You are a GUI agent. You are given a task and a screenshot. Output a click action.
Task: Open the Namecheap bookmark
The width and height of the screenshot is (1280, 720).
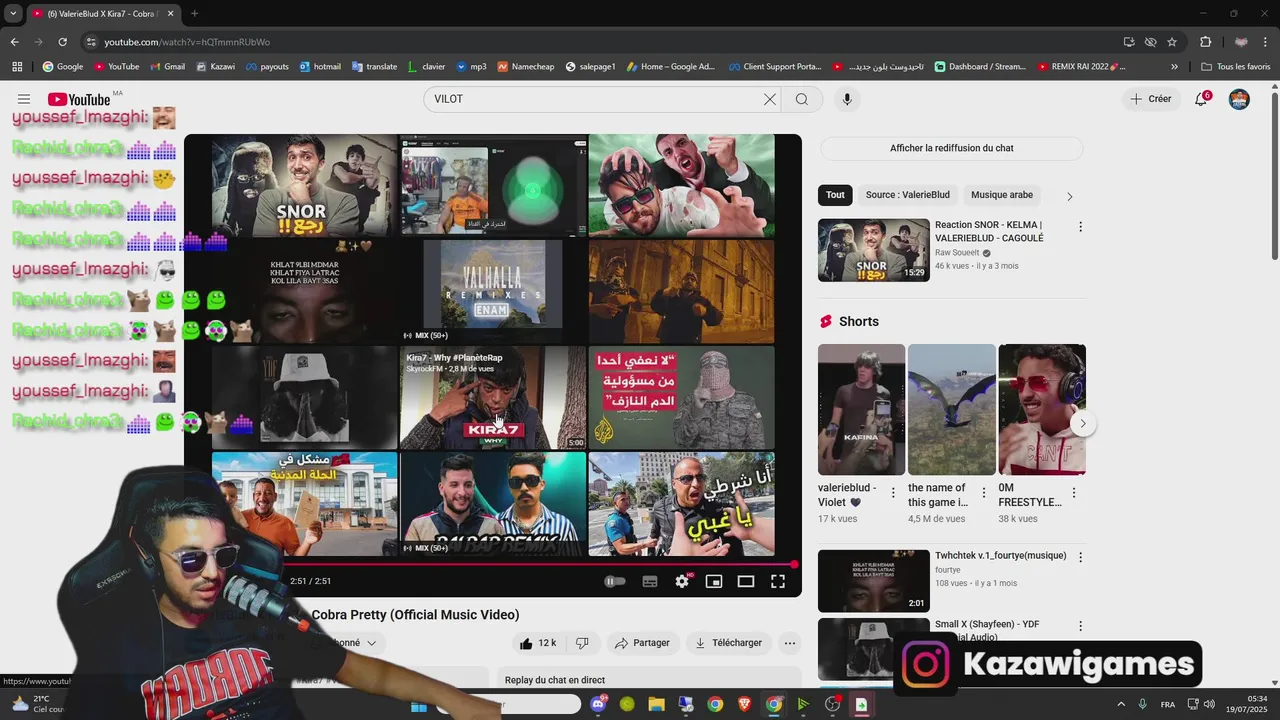[x=525, y=67]
